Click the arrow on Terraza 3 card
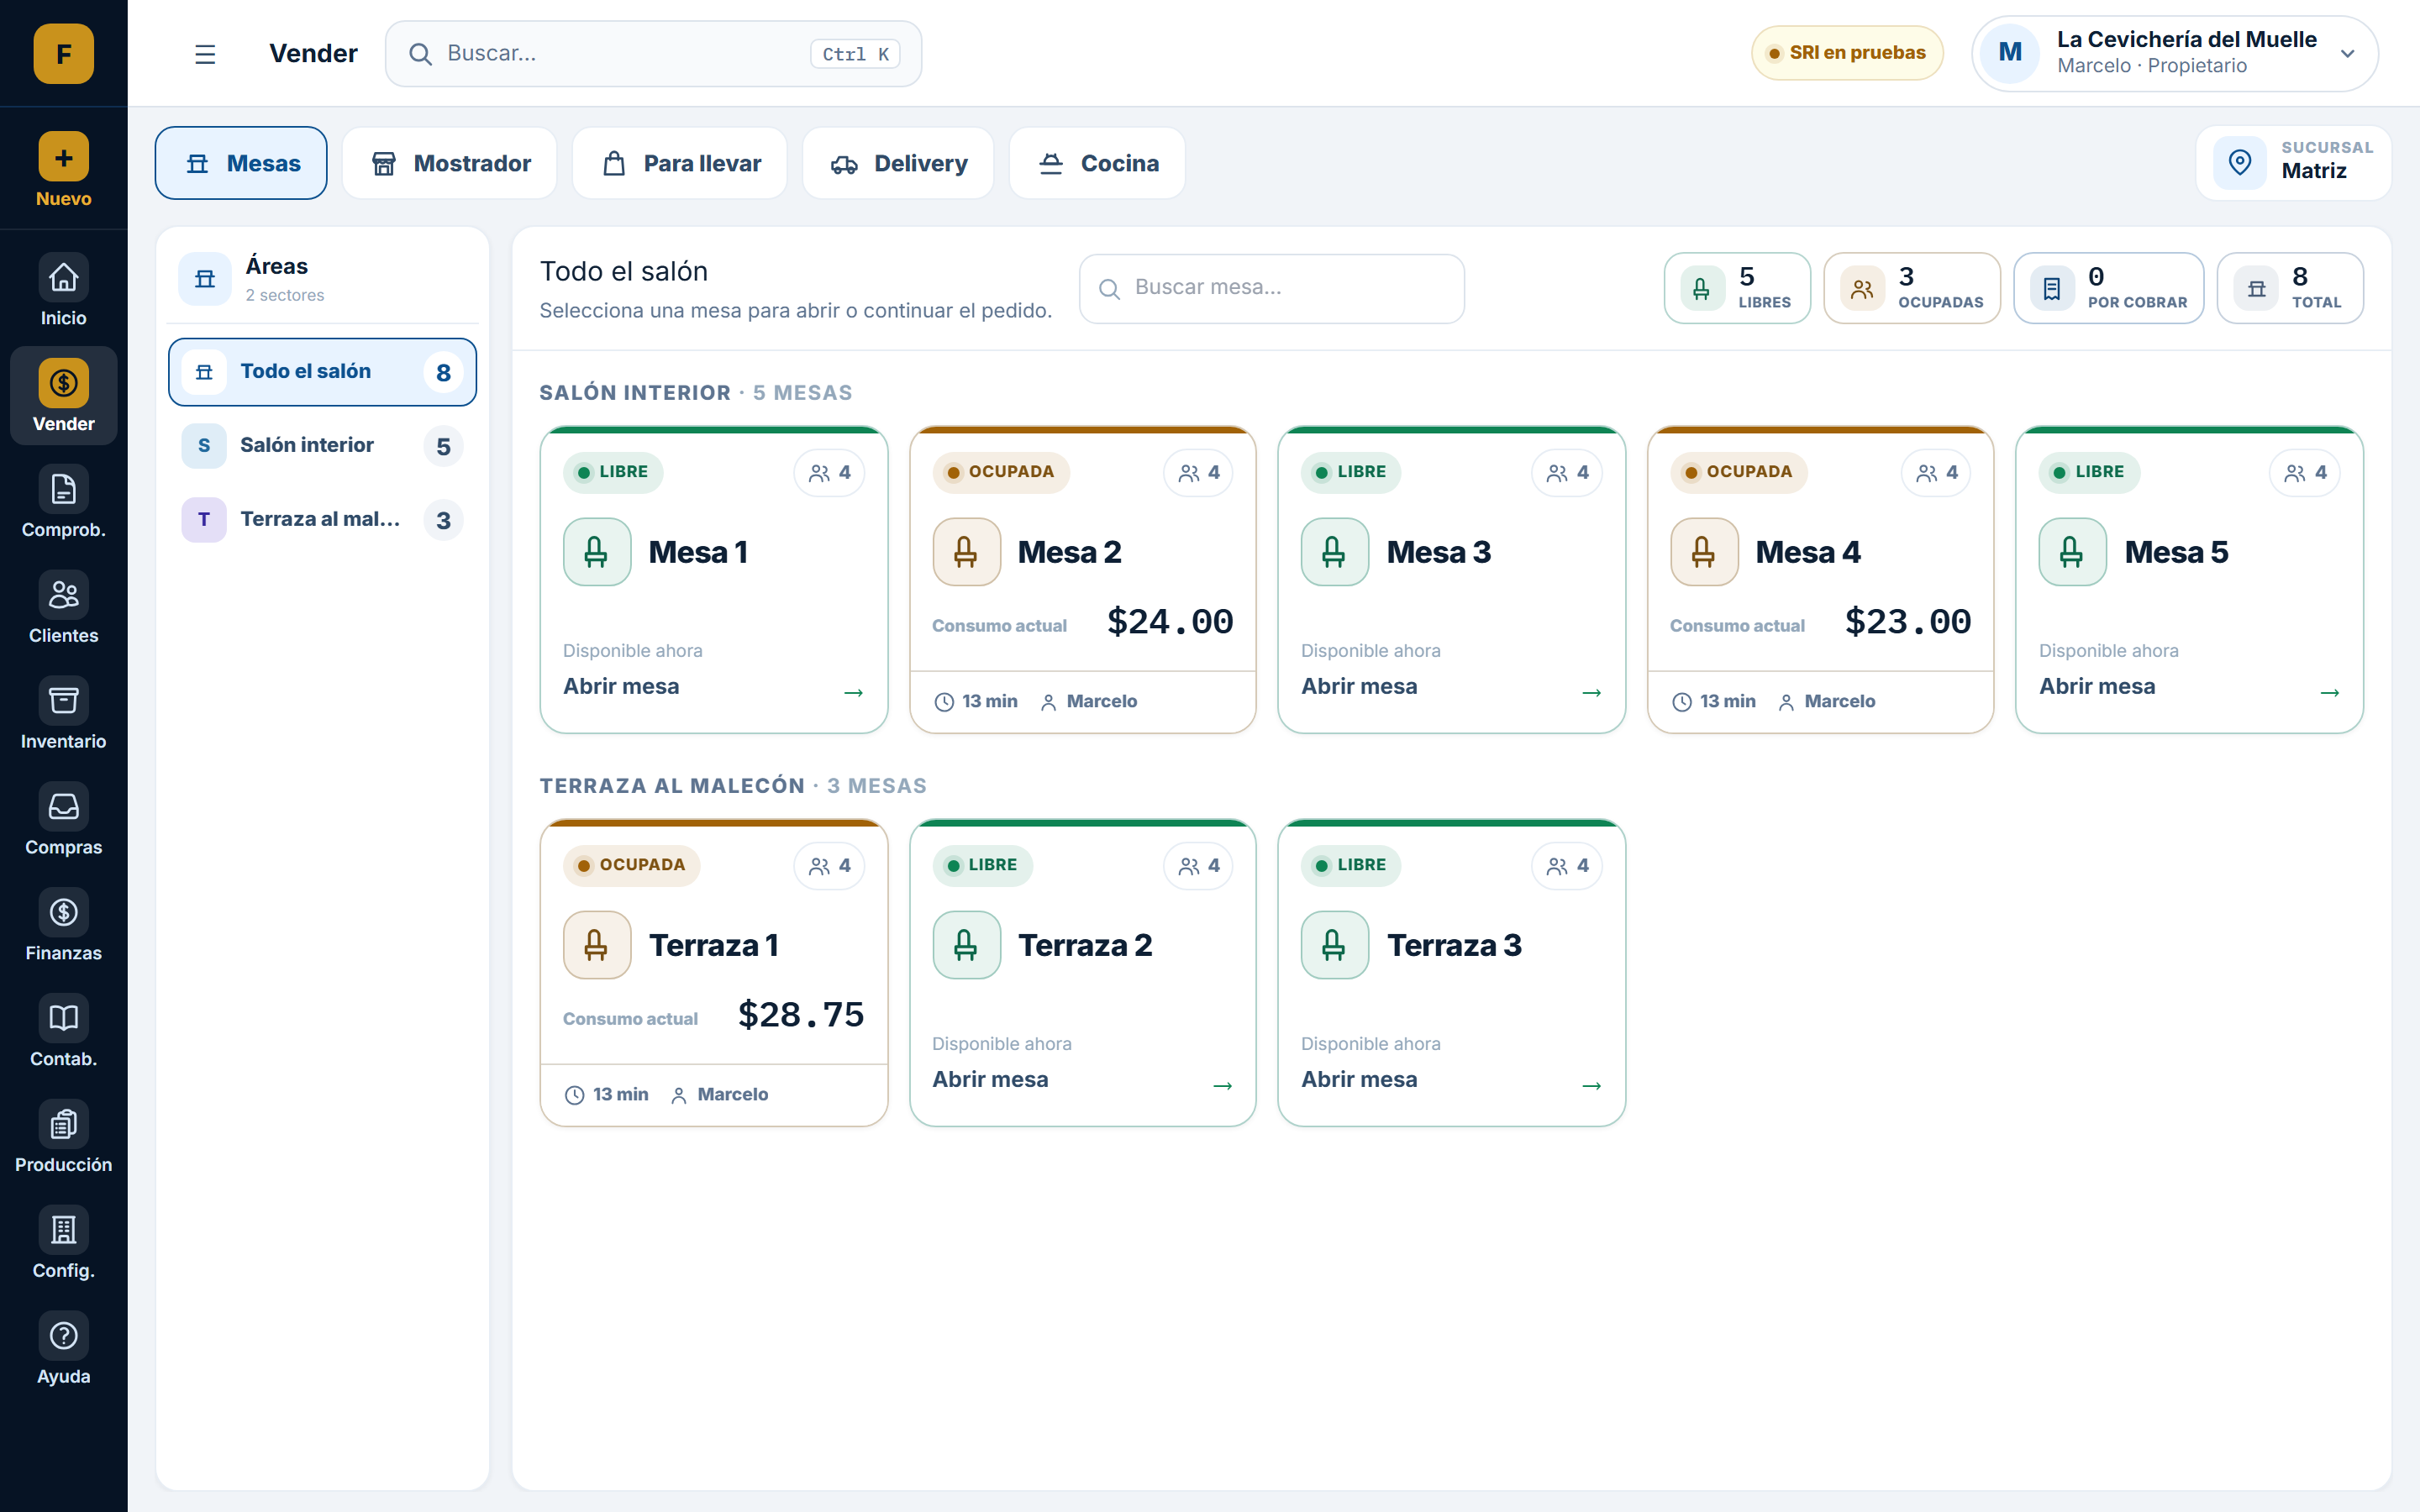The image size is (2420, 1512). [x=1591, y=1085]
